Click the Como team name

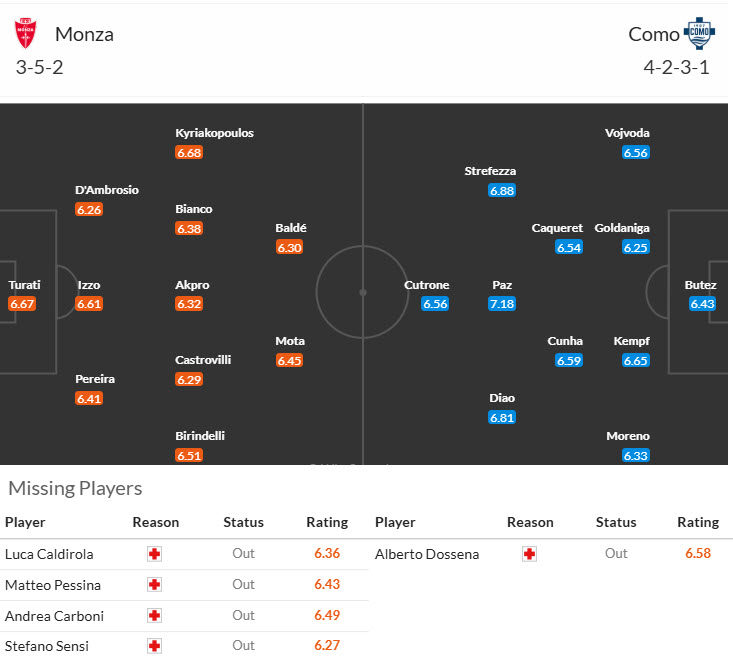pos(653,34)
